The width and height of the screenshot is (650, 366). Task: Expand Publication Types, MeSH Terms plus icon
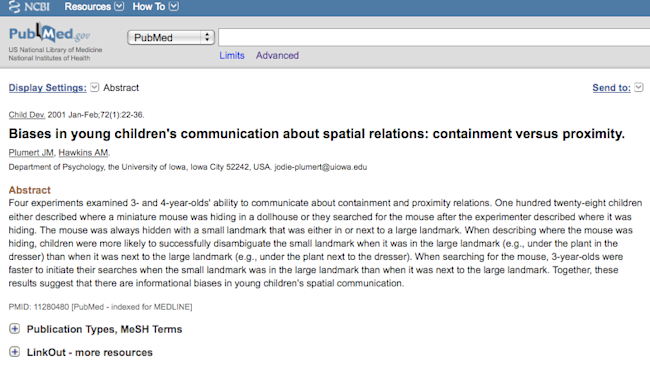(x=15, y=329)
